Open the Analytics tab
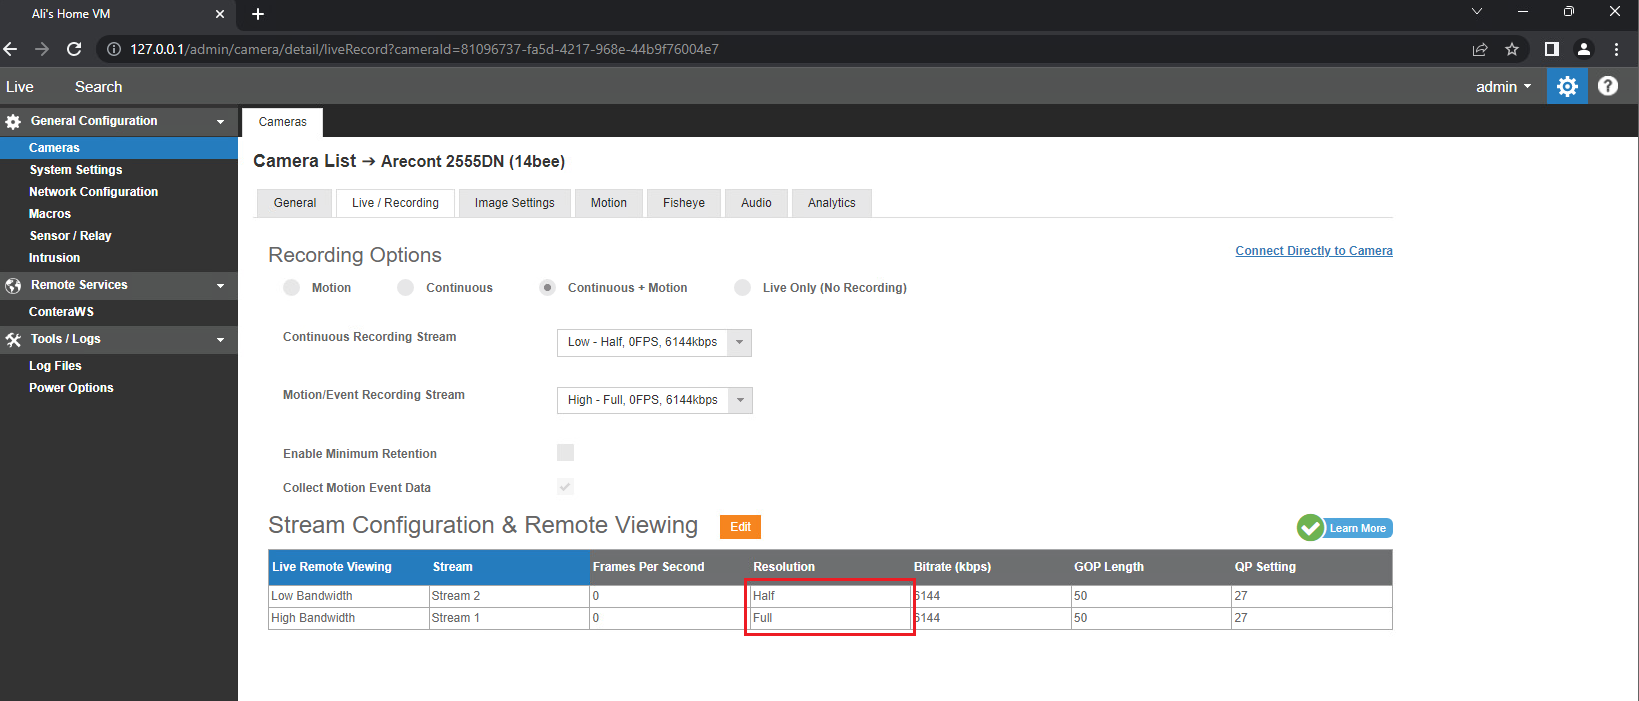The width and height of the screenshot is (1639, 701). (x=832, y=203)
